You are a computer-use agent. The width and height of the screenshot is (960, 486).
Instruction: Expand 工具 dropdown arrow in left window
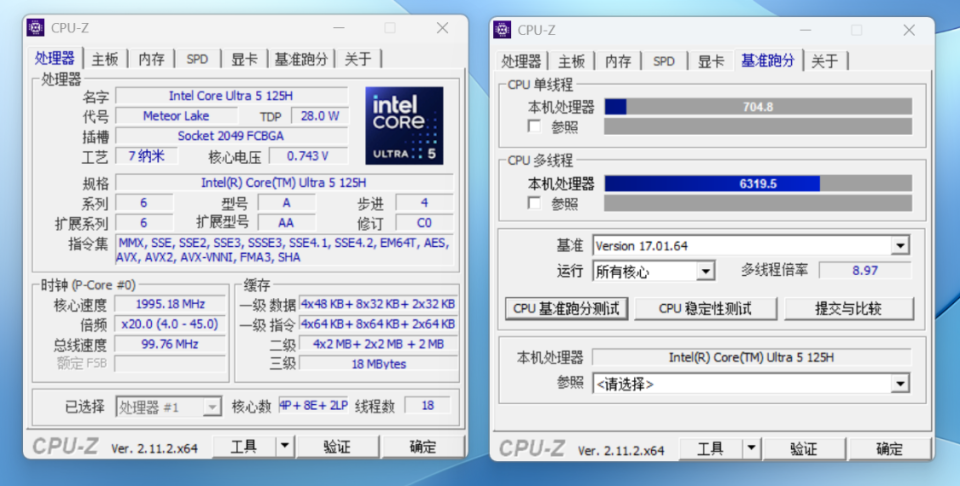click(285, 446)
